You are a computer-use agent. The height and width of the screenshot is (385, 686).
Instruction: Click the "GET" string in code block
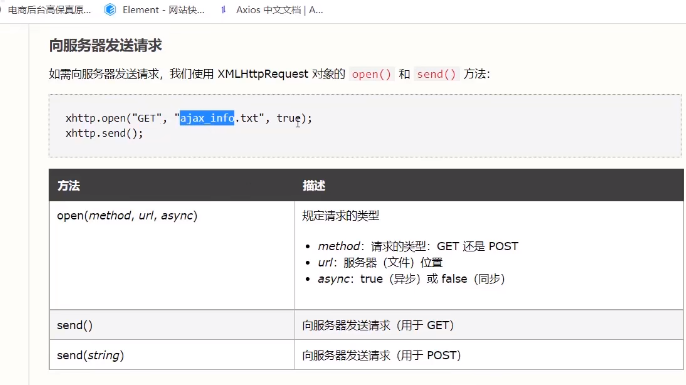click(147, 118)
